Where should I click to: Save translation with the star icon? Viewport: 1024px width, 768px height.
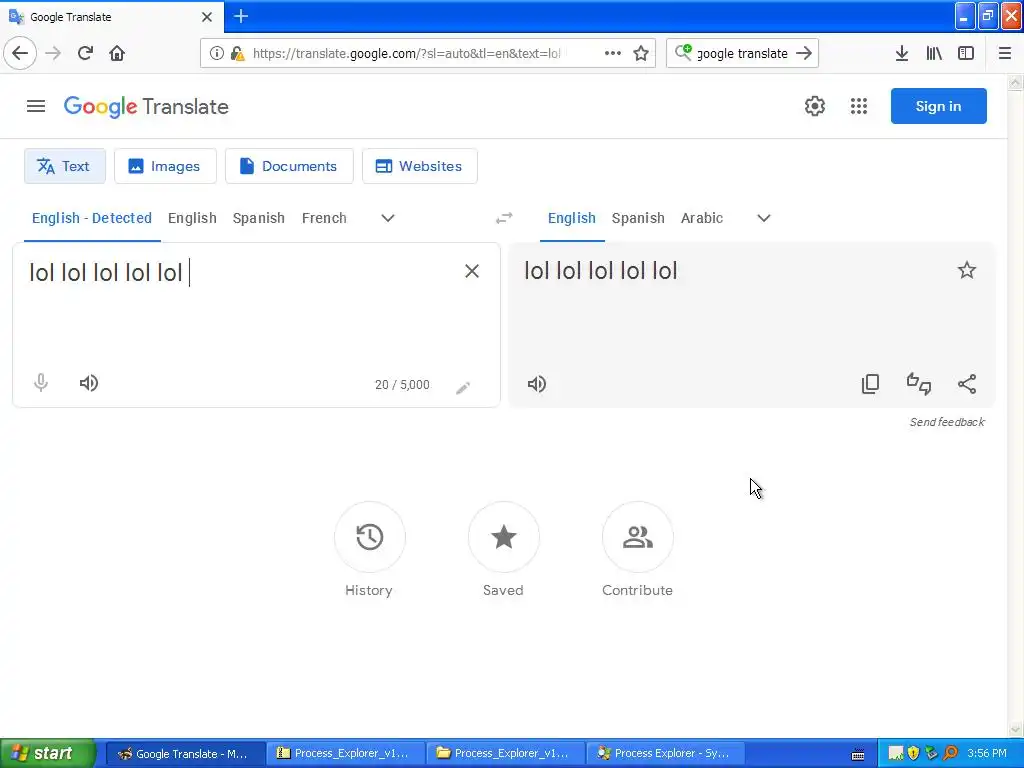coord(967,270)
